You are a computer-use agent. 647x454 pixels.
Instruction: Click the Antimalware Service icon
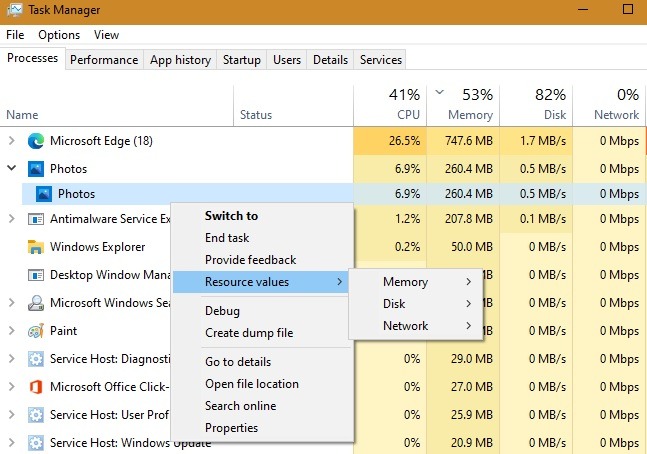(x=36, y=219)
